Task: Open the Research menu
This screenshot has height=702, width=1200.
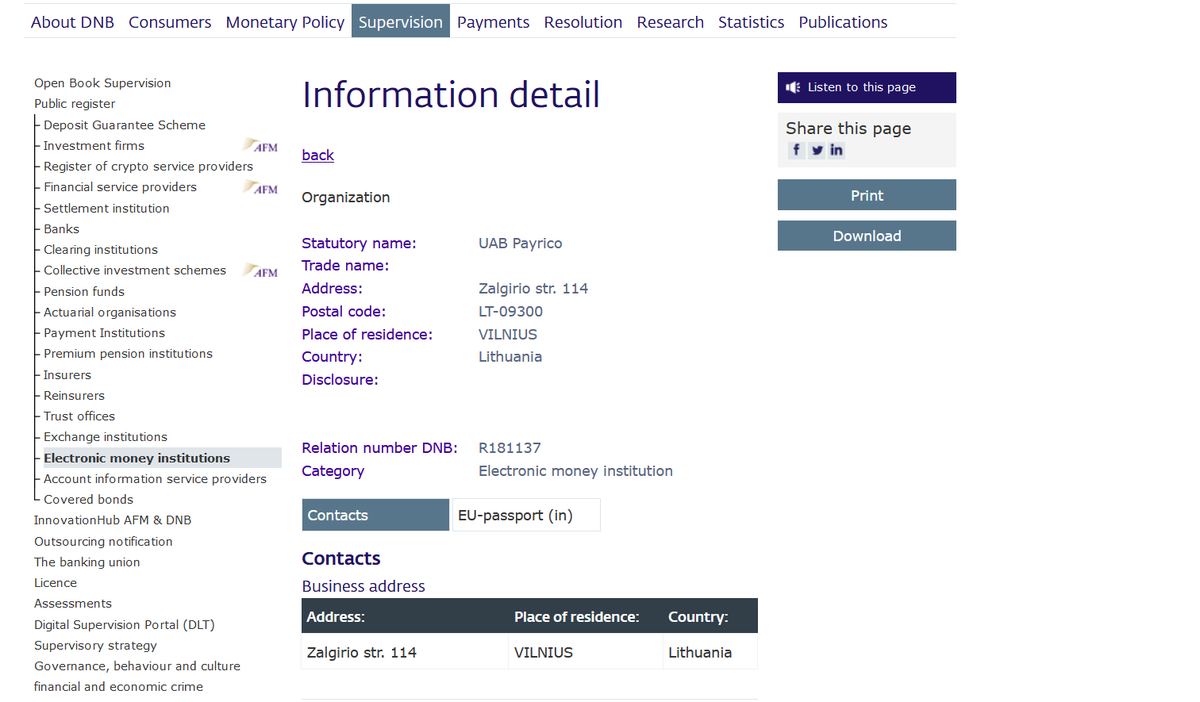Action: click(x=670, y=22)
